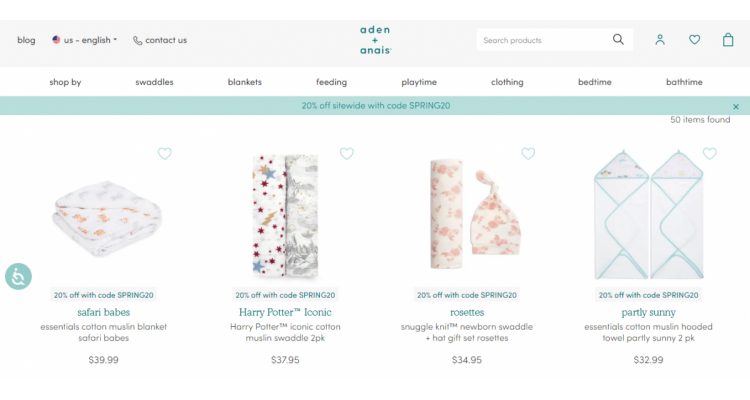Open the Harry Potter Iconic product title
The width and height of the screenshot is (750, 400).
pos(285,312)
